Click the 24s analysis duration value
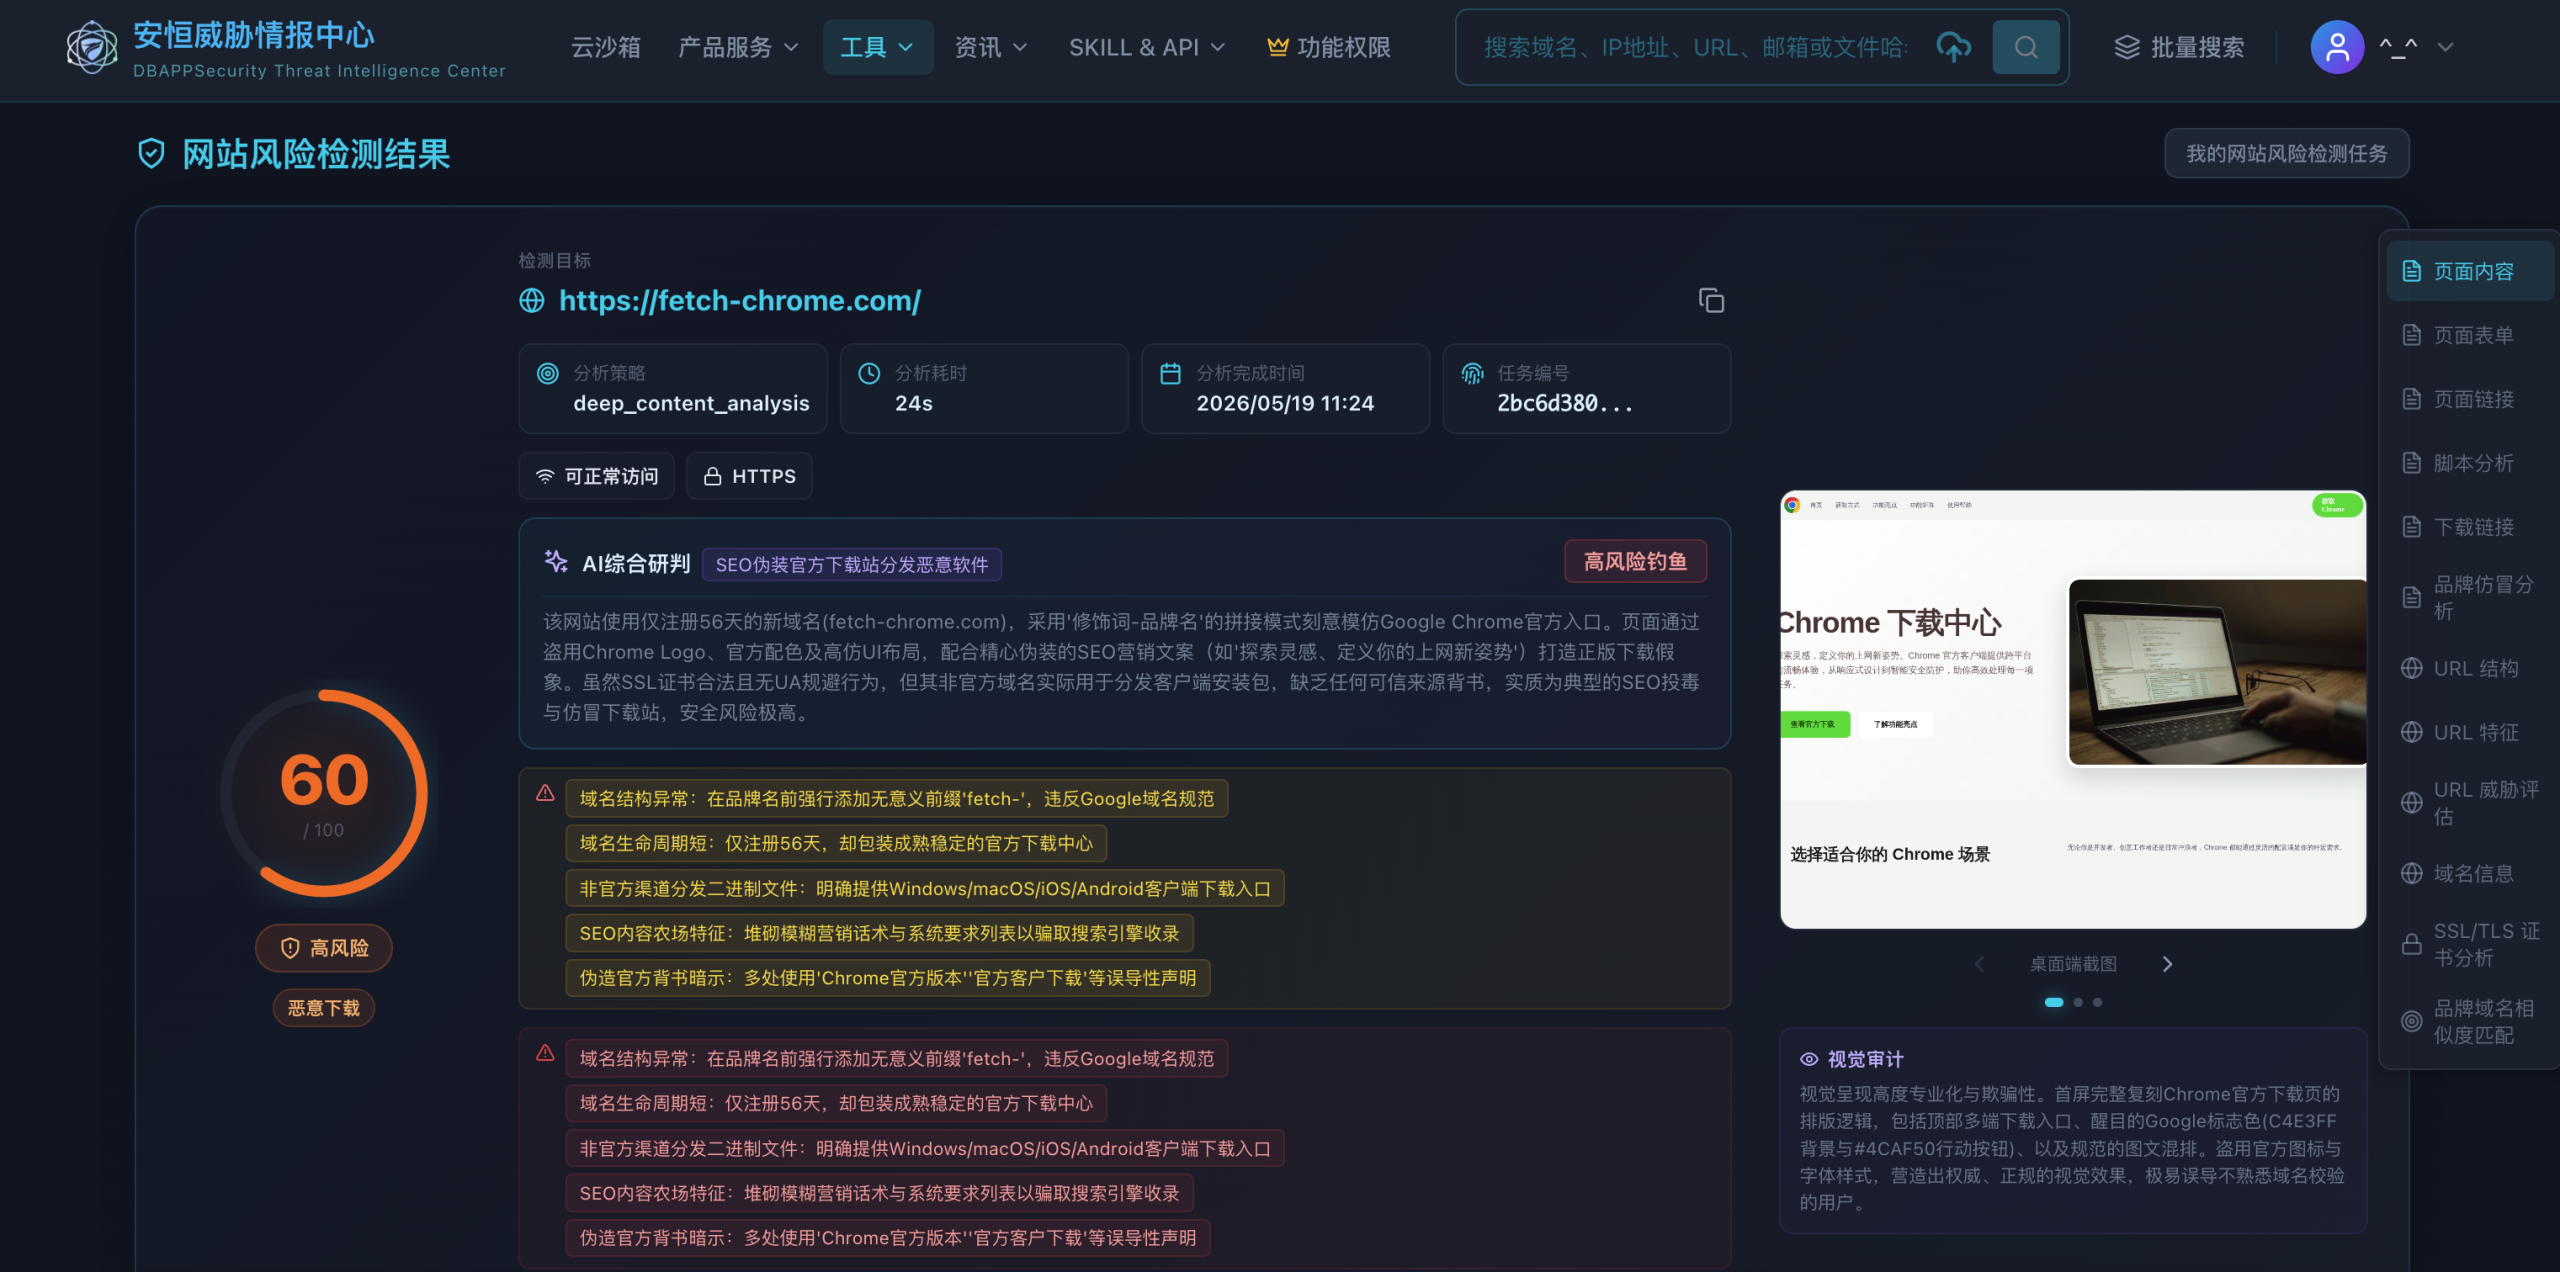The height and width of the screenshot is (1272, 2560). pyautogui.click(x=914, y=403)
